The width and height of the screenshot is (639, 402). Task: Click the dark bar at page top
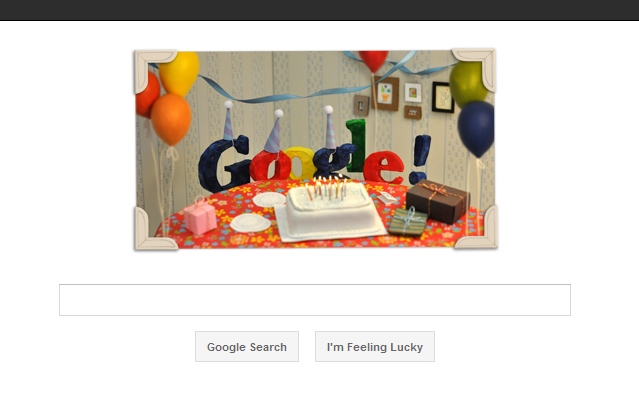[320, 10]
